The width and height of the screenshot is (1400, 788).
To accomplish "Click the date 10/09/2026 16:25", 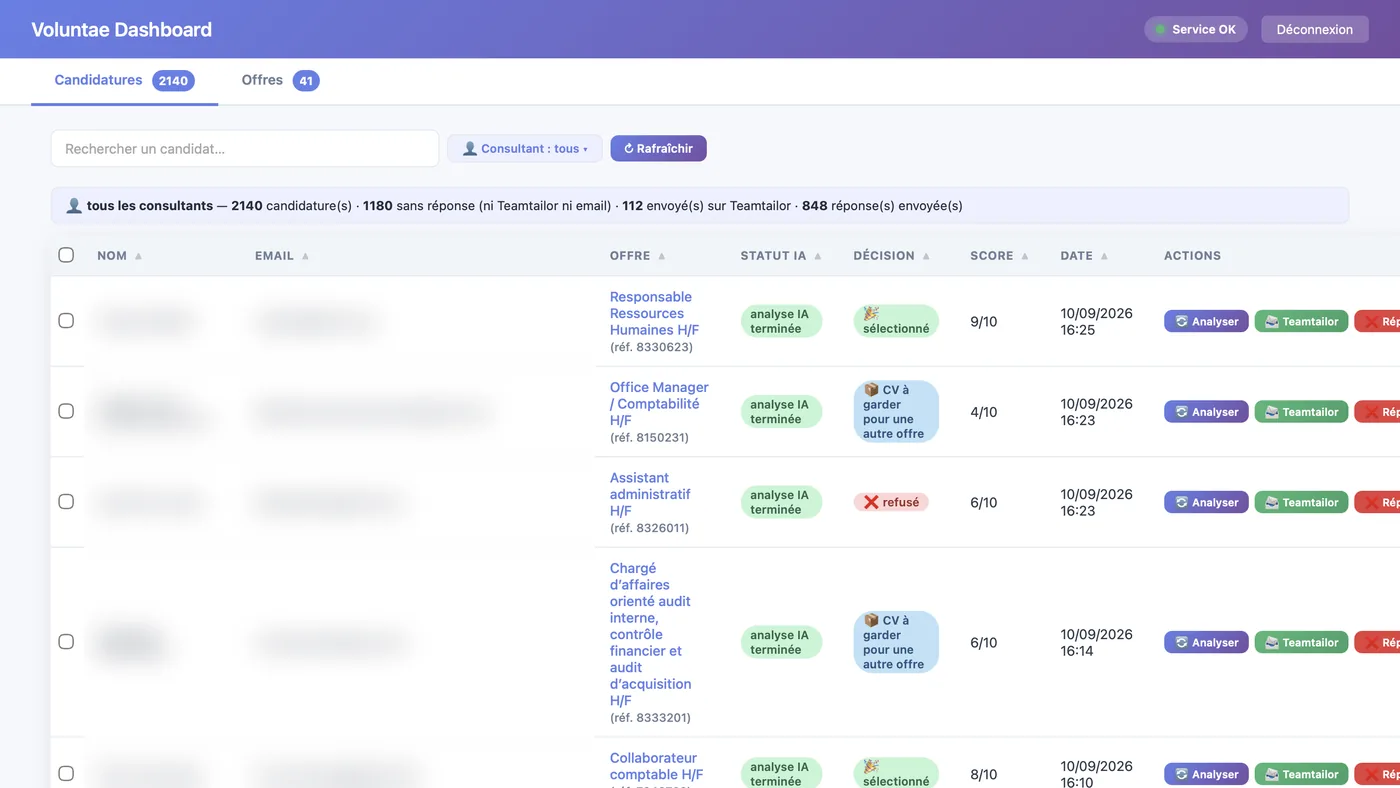I will tap(1096, 321).
